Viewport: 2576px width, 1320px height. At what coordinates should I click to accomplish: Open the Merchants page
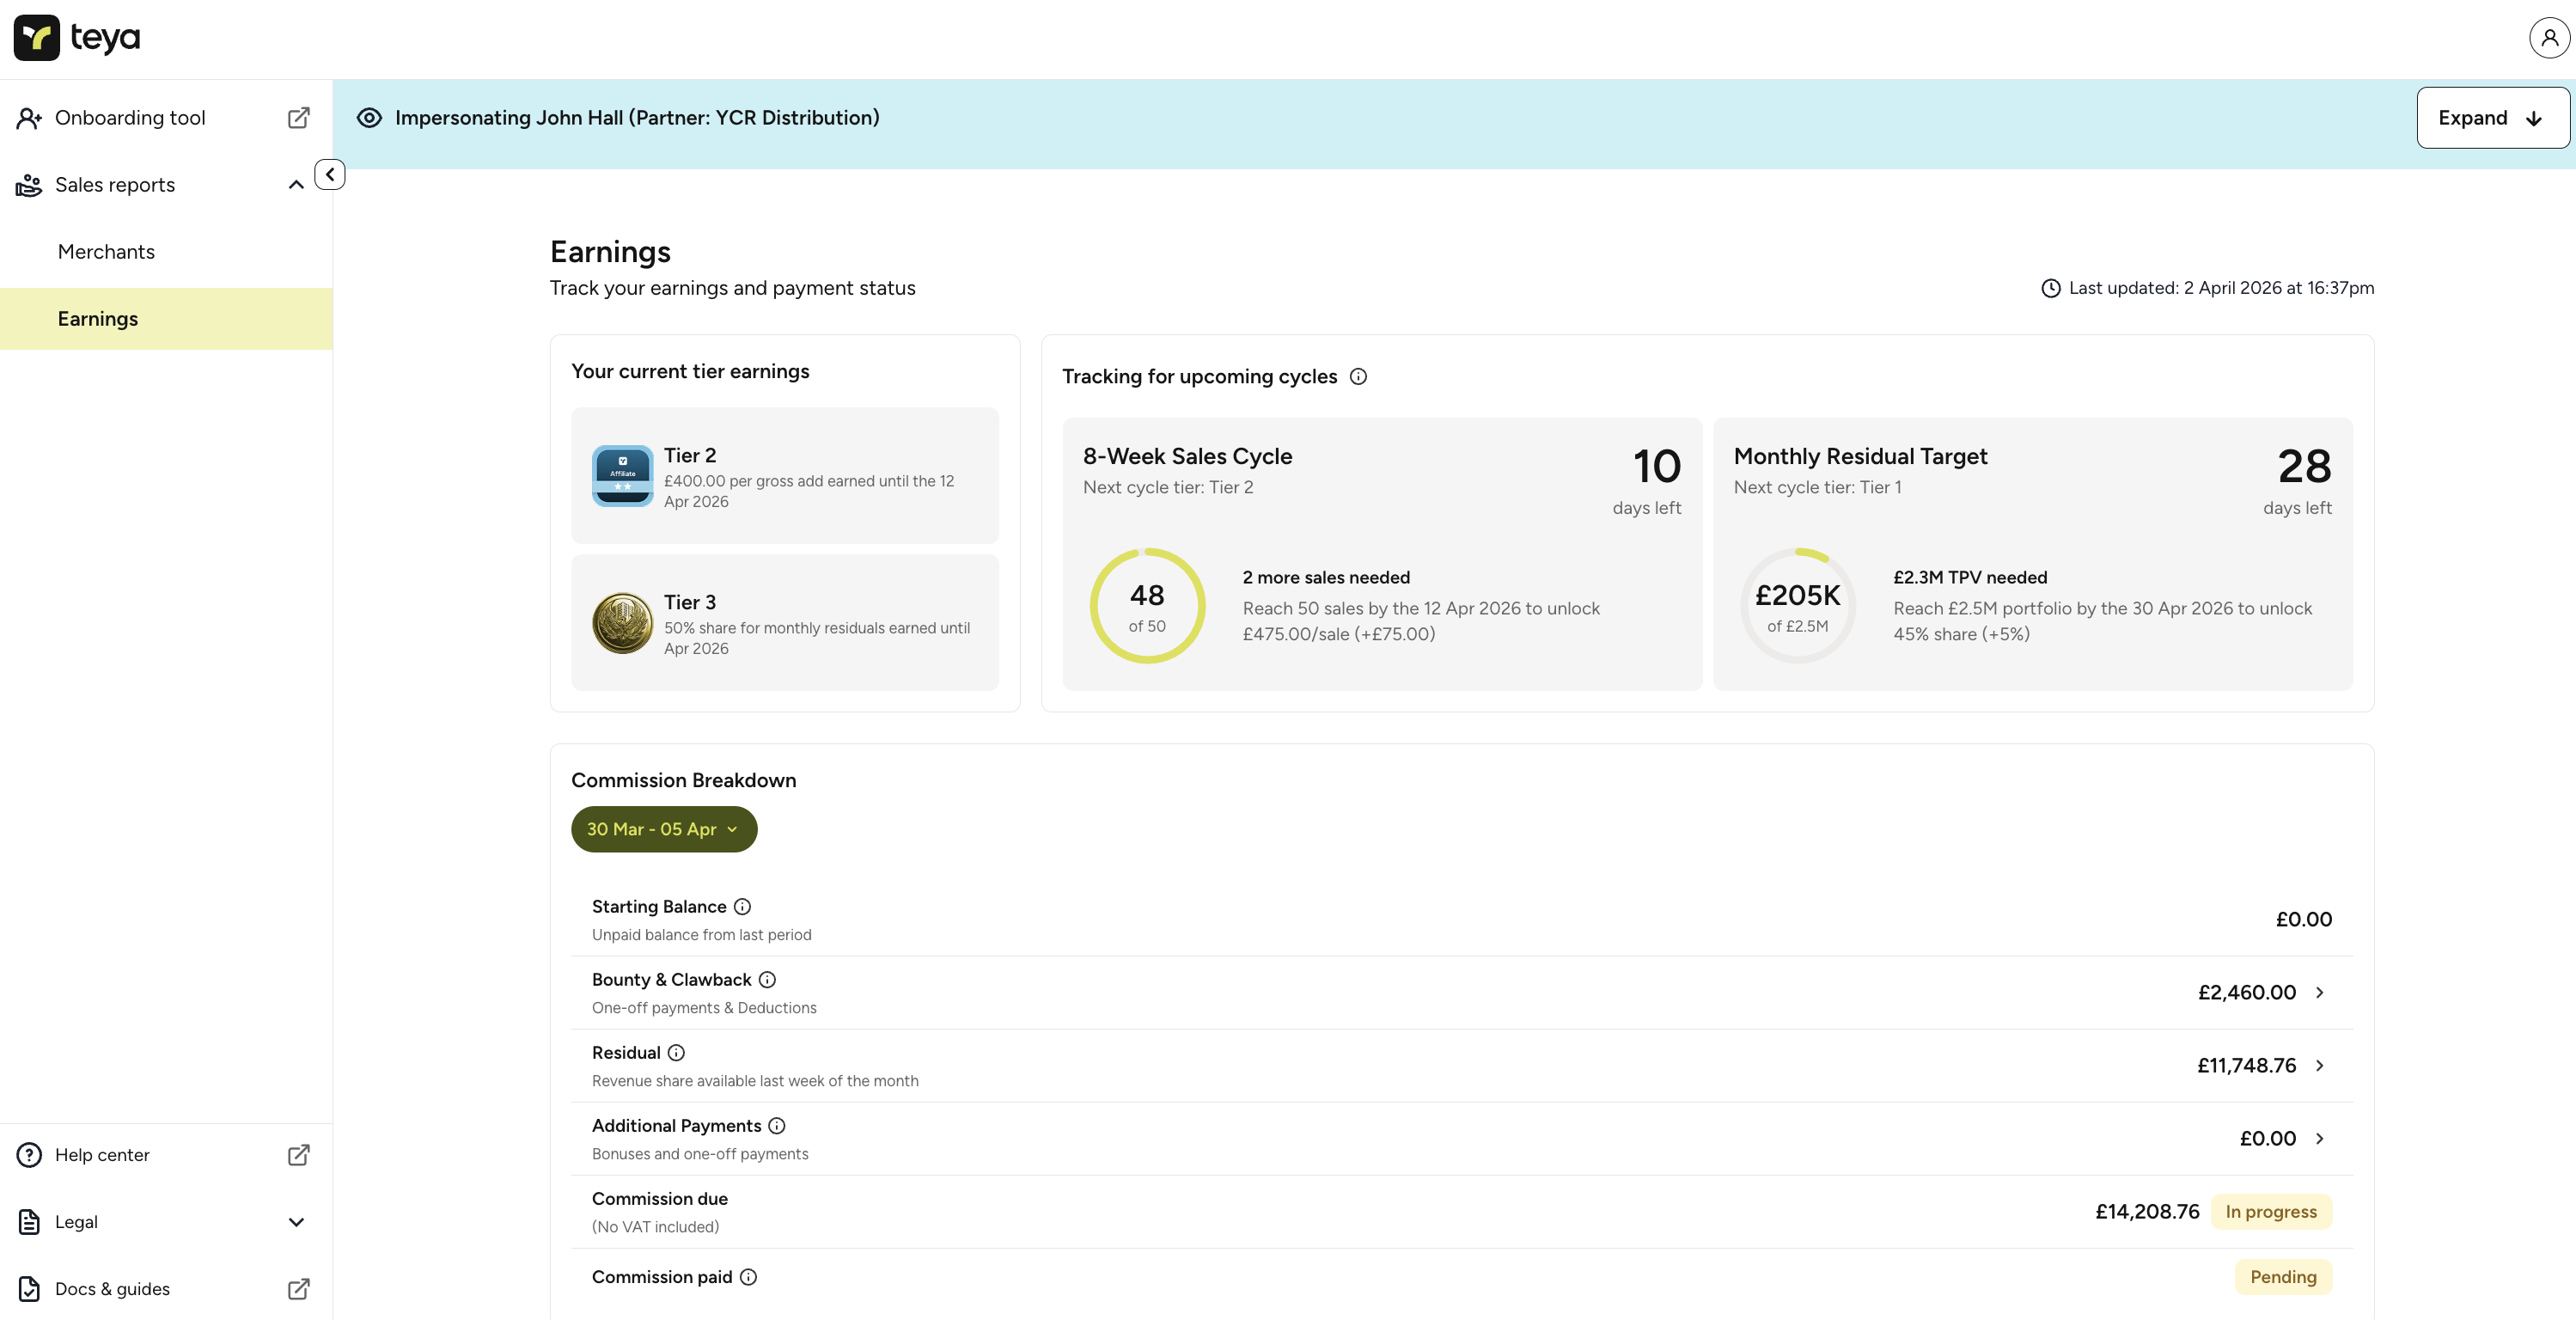tap(166, 252)
